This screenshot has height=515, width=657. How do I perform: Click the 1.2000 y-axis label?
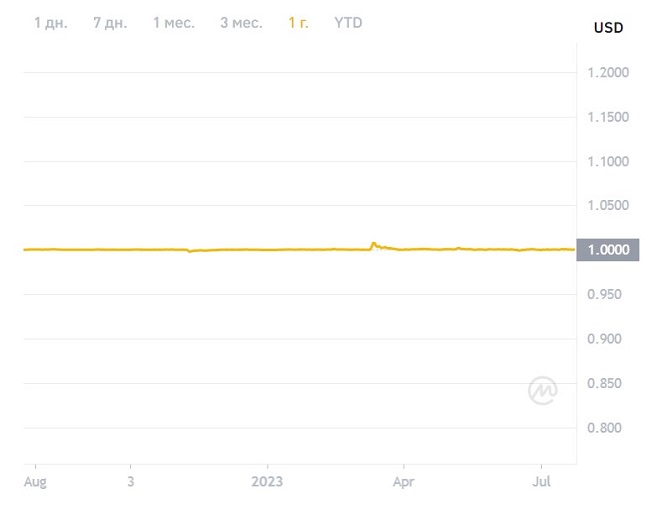click(x=608, y=73)
